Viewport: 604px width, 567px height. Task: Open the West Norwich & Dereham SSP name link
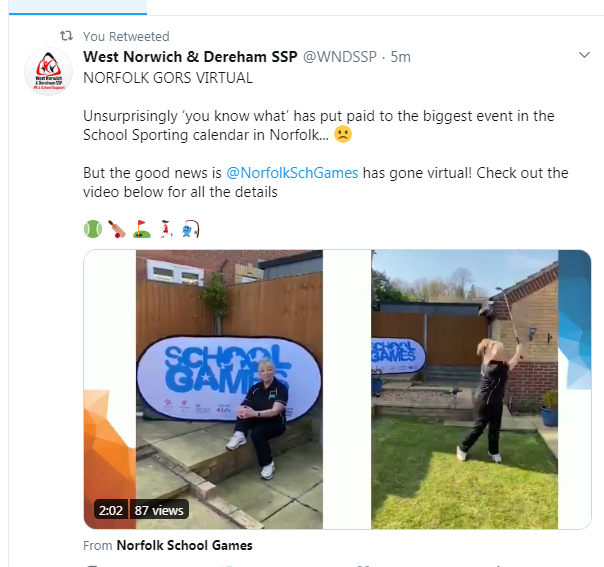(x=190, y=57)
